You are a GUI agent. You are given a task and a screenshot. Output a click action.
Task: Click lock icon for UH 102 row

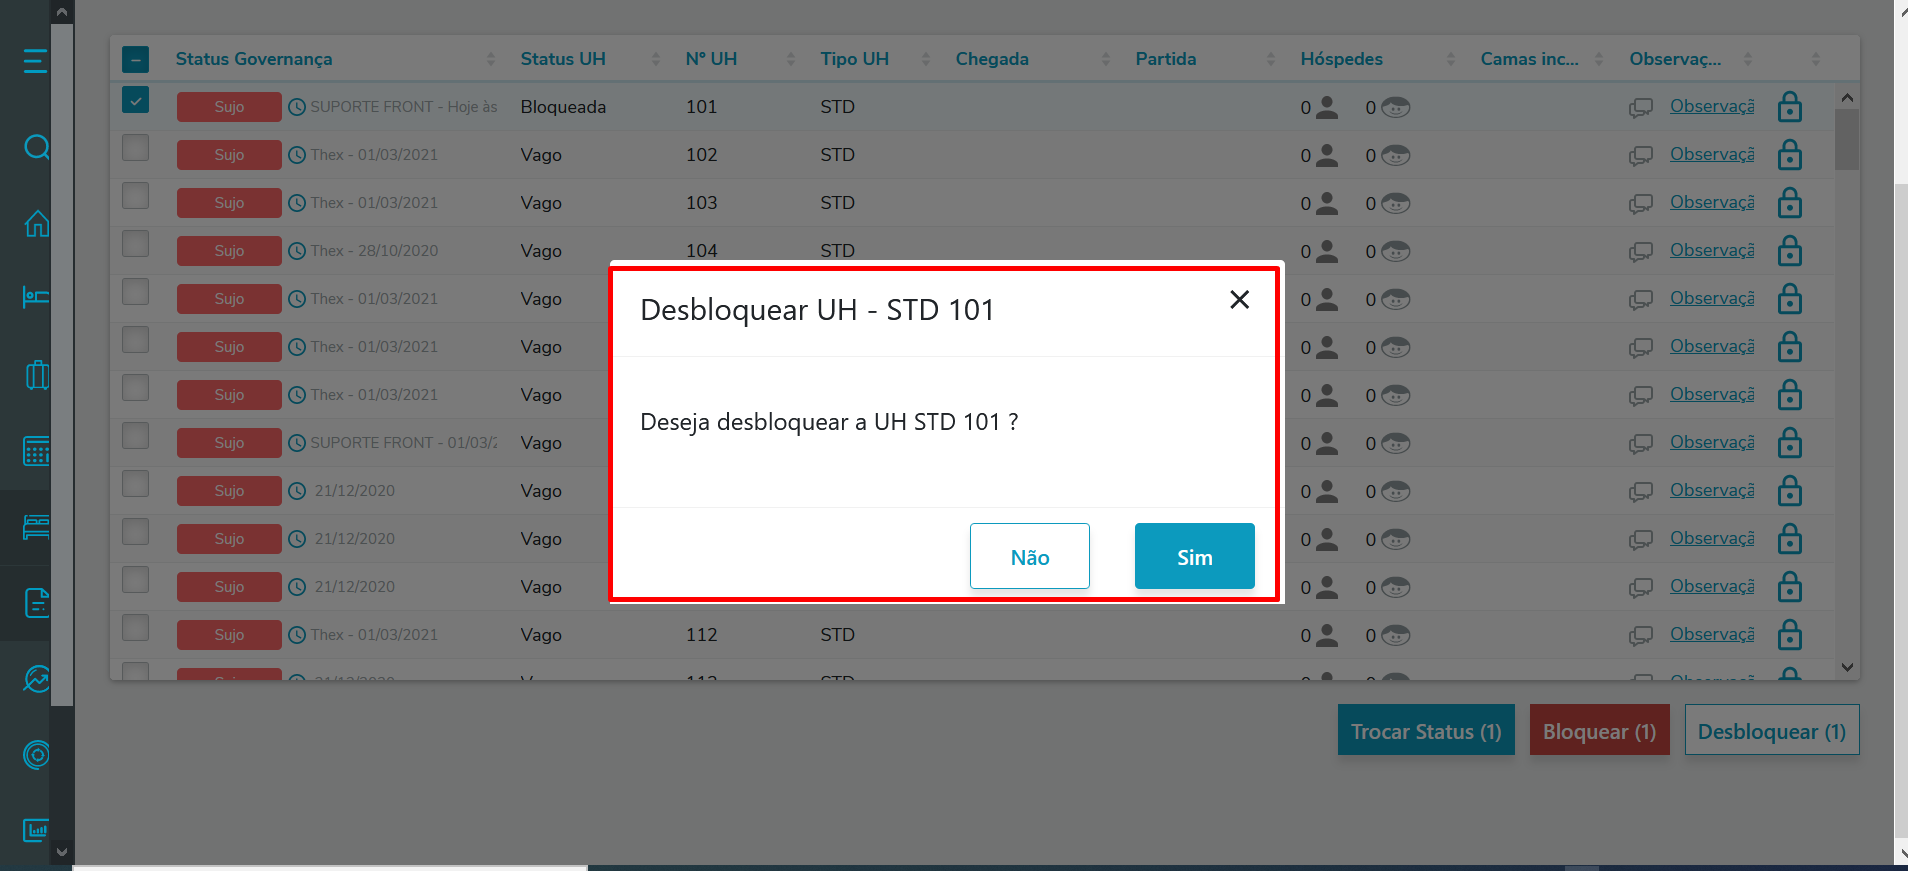click(1790, 154)
